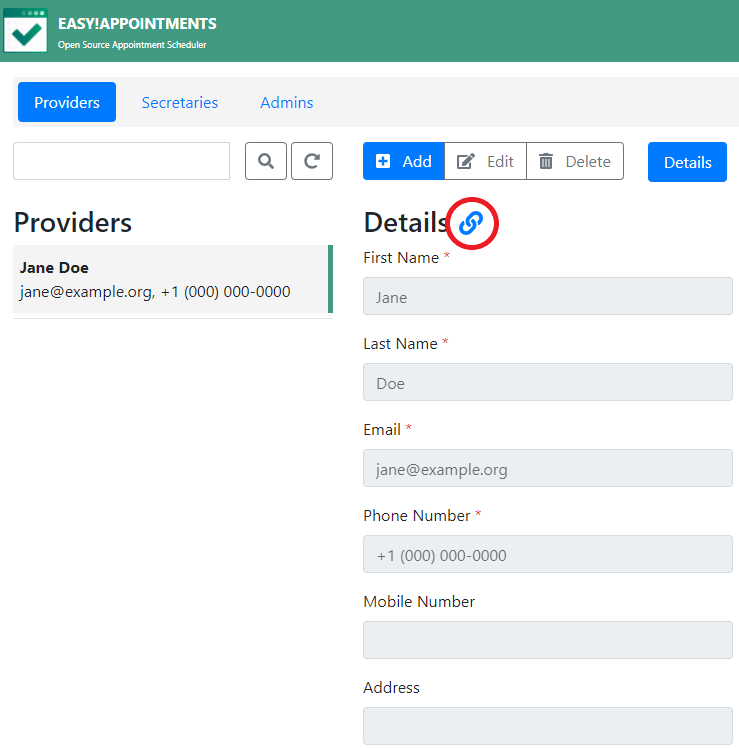
Task: Switch to the Providers tab
Action: click(x=67, y=102)
